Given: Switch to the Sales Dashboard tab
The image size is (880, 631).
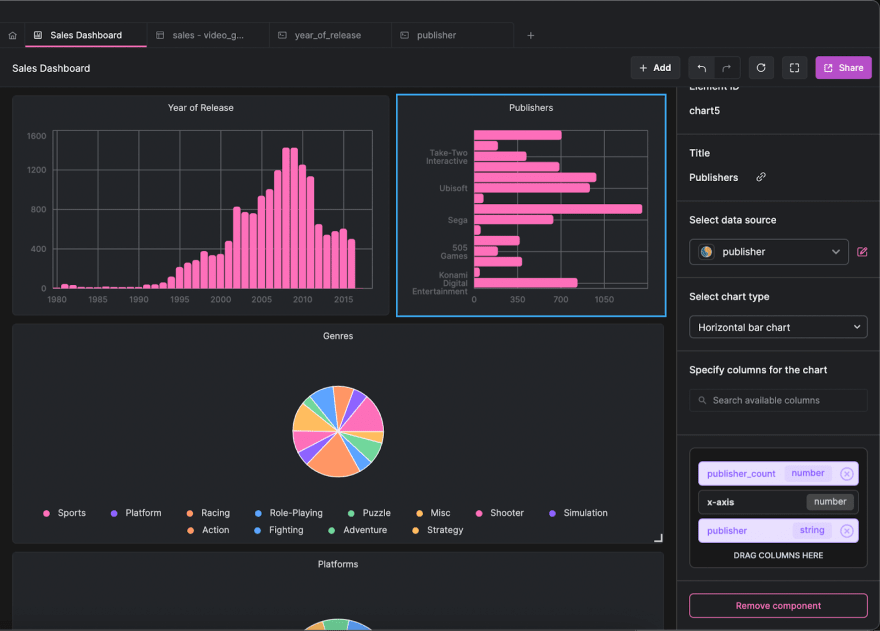Looking at the screenshot, I should coord(86,35).
